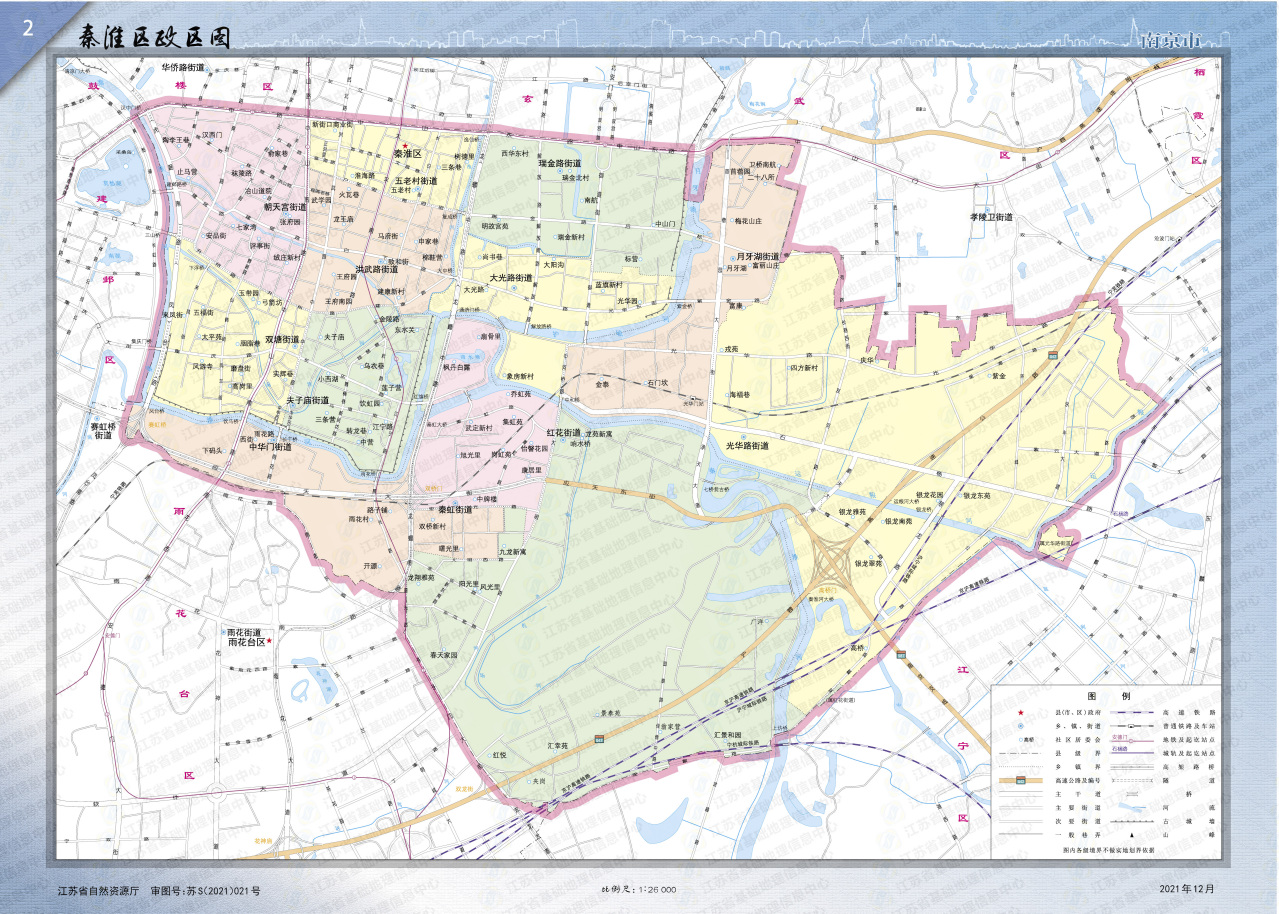The image size is (1279, 914).
Task: Select the 月牙湖街道 district label
Action: tap(758, 257)
